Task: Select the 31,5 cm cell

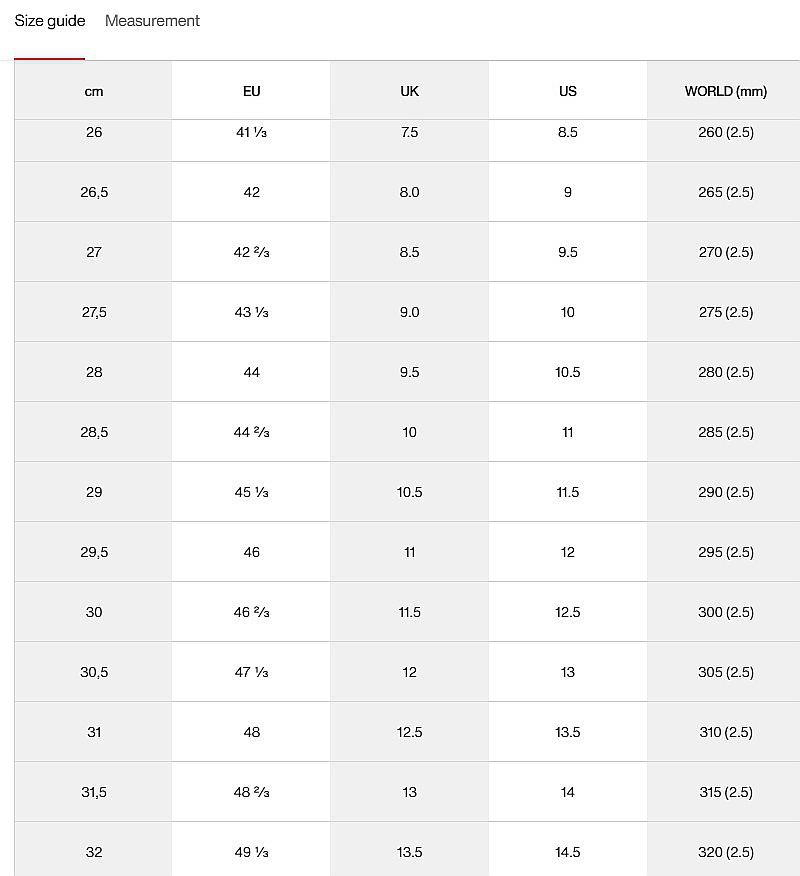Action: (x=94, y=792)
